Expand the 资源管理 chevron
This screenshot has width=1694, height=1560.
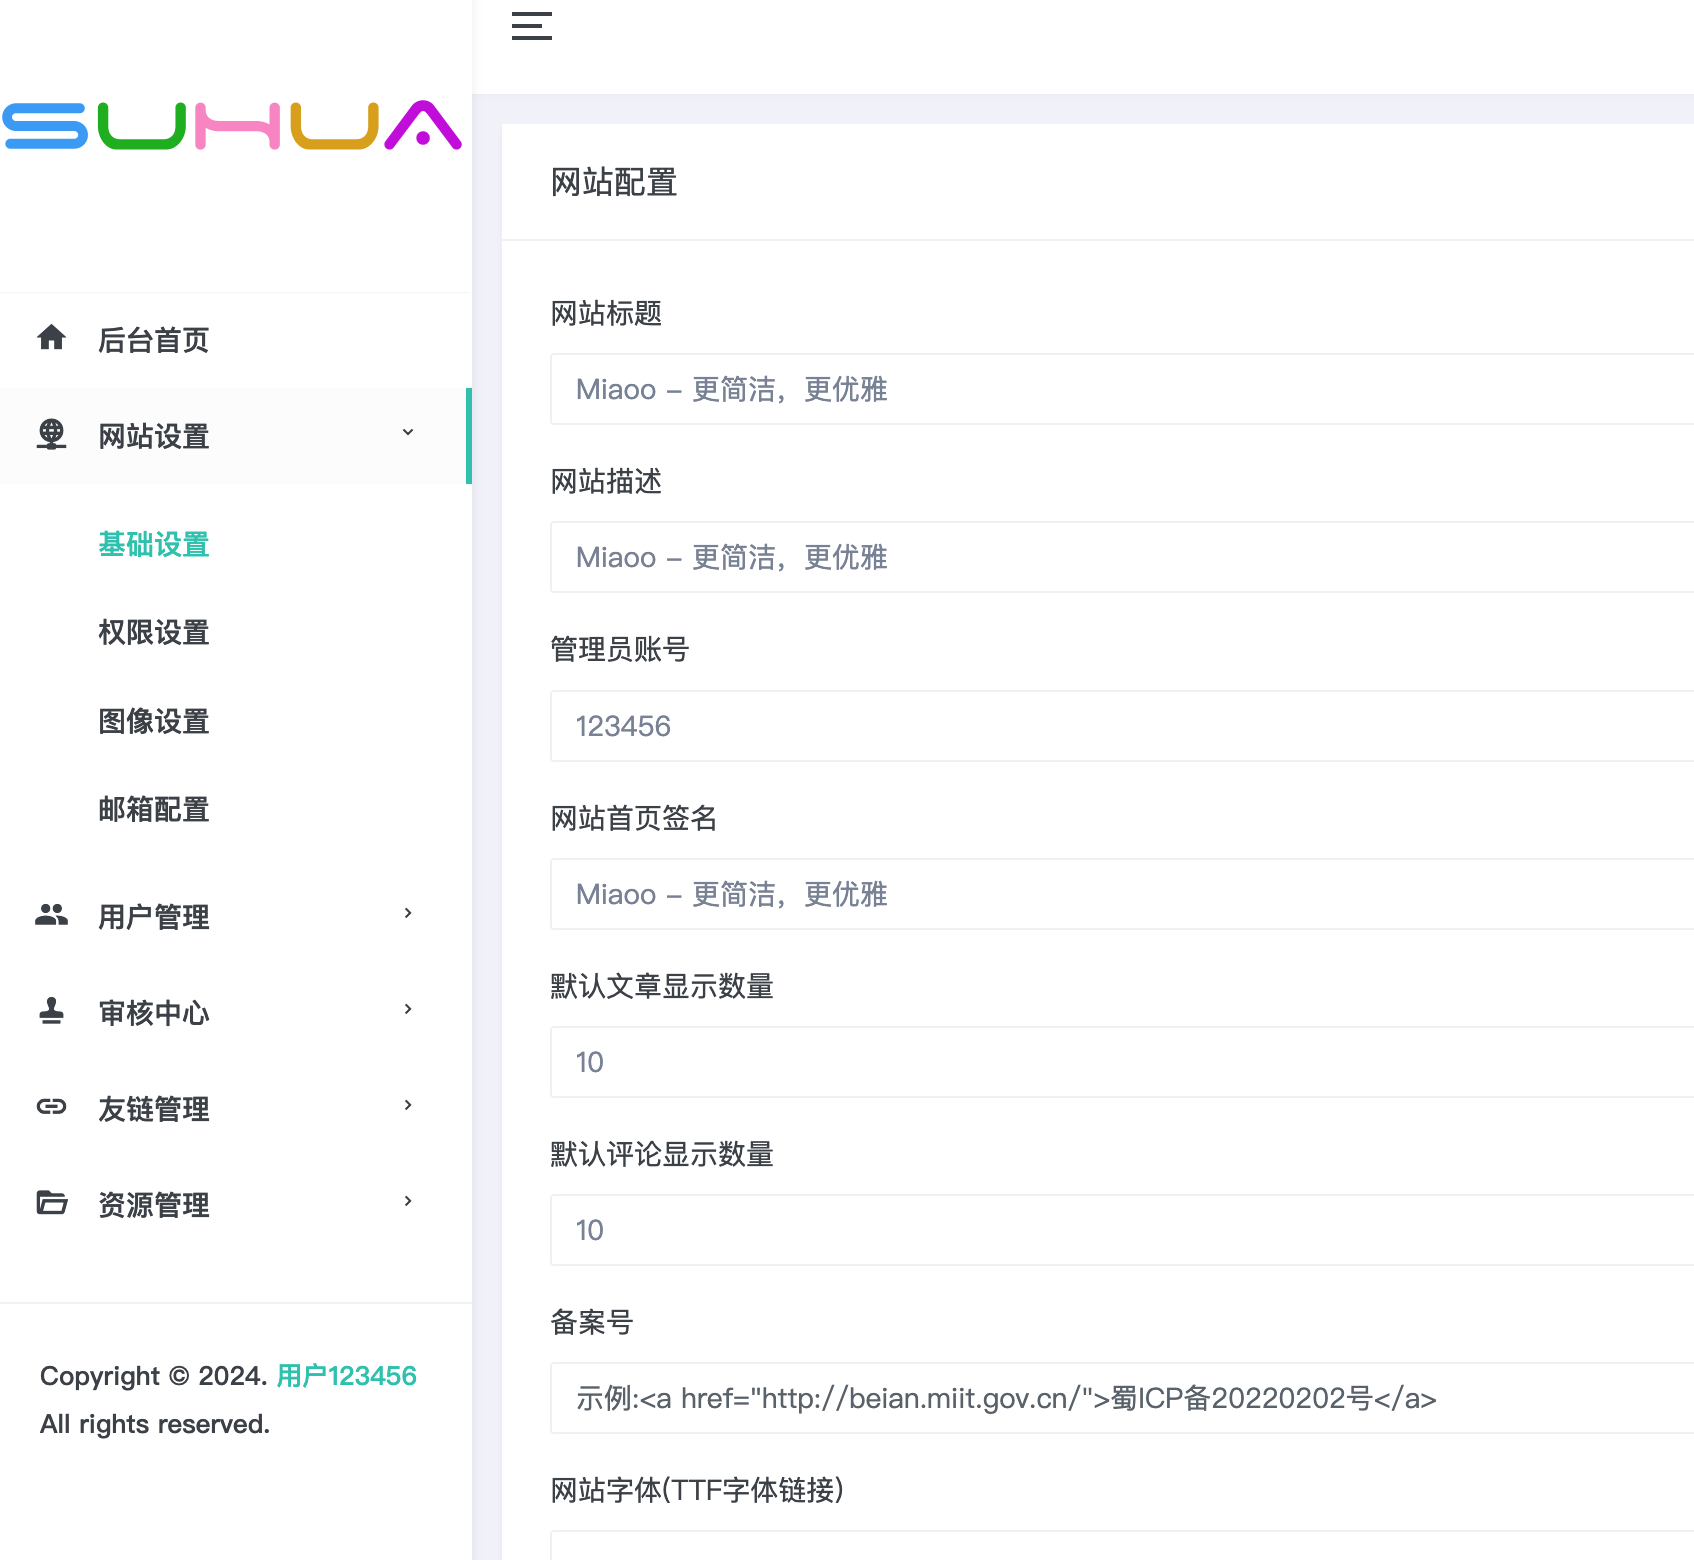tap(408, 1201)
